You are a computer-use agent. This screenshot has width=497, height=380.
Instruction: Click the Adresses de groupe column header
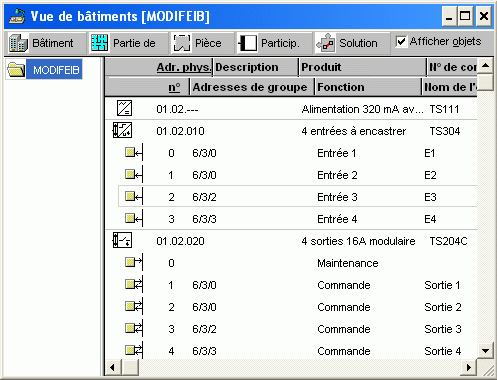point(252,87)
